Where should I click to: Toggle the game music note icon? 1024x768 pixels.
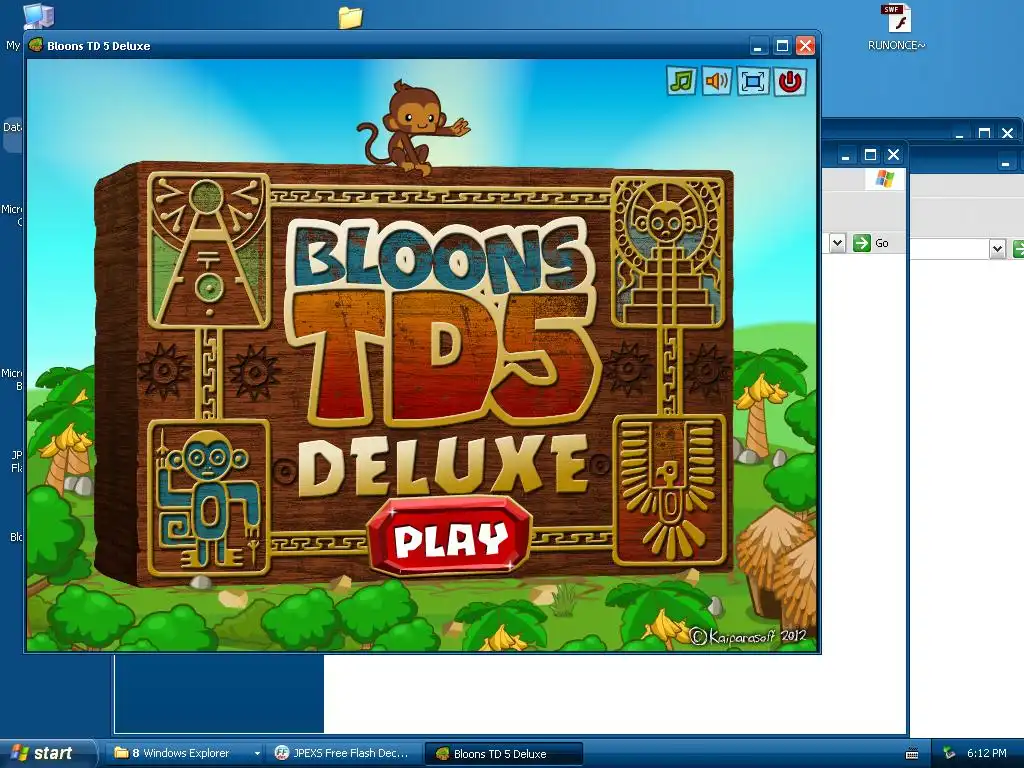(x=681, y=82)
